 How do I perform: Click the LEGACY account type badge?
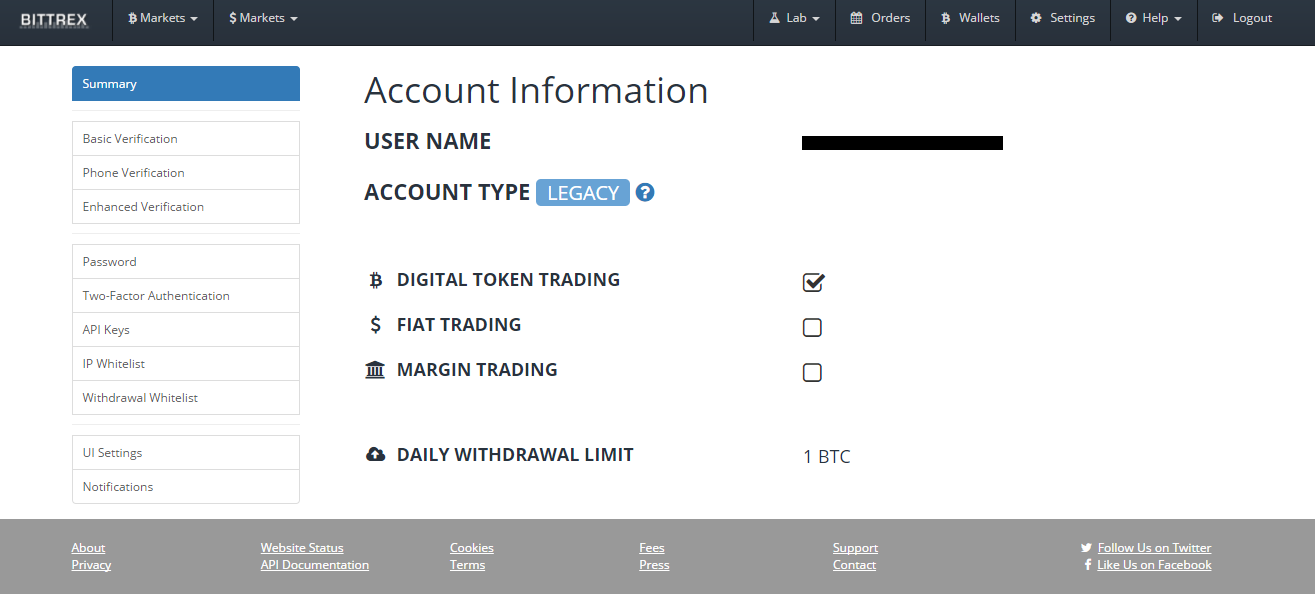[x=583, y=193]
